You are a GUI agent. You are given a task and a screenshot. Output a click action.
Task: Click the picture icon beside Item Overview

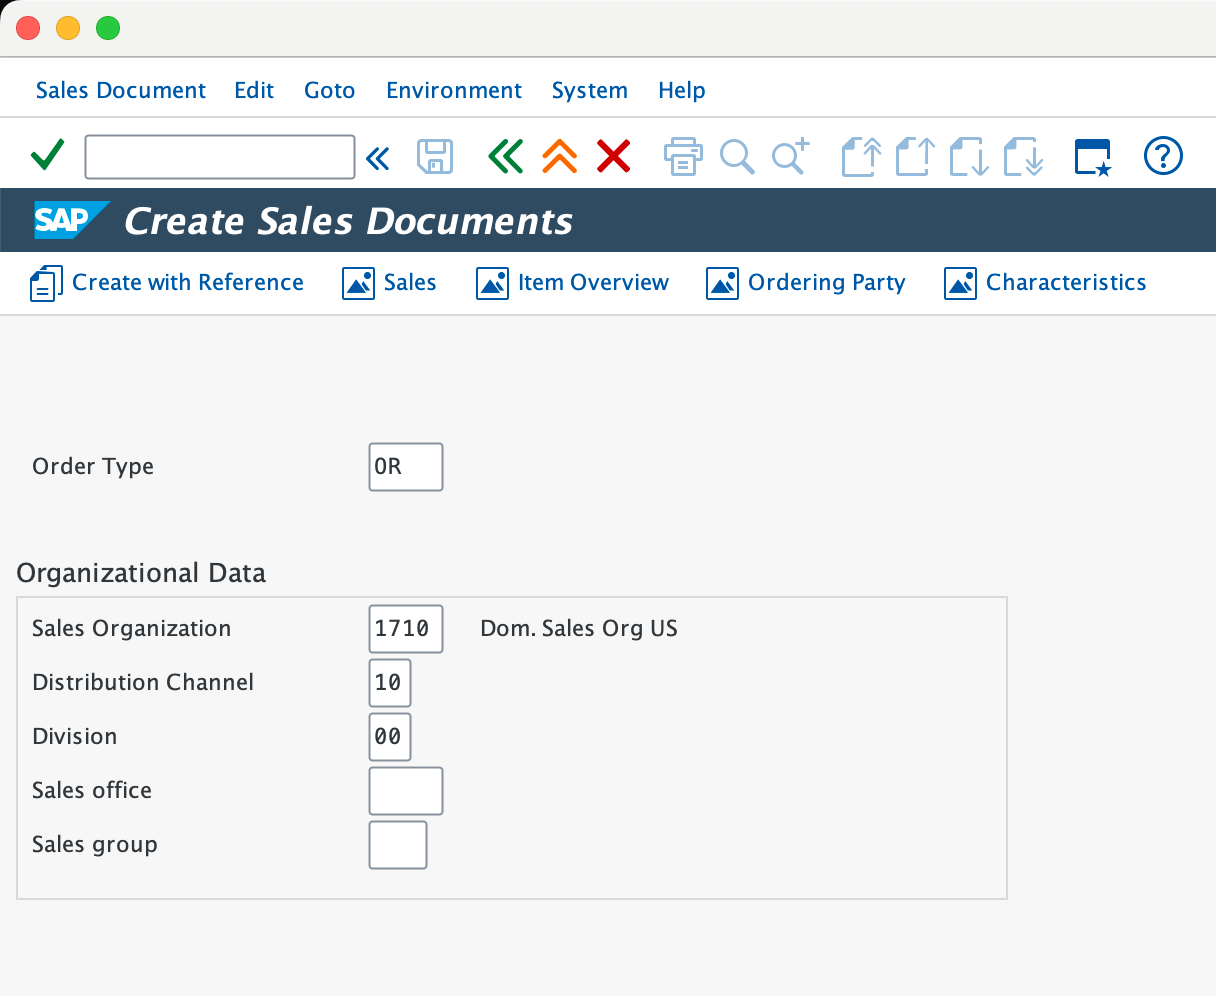(x=492, y=284)
